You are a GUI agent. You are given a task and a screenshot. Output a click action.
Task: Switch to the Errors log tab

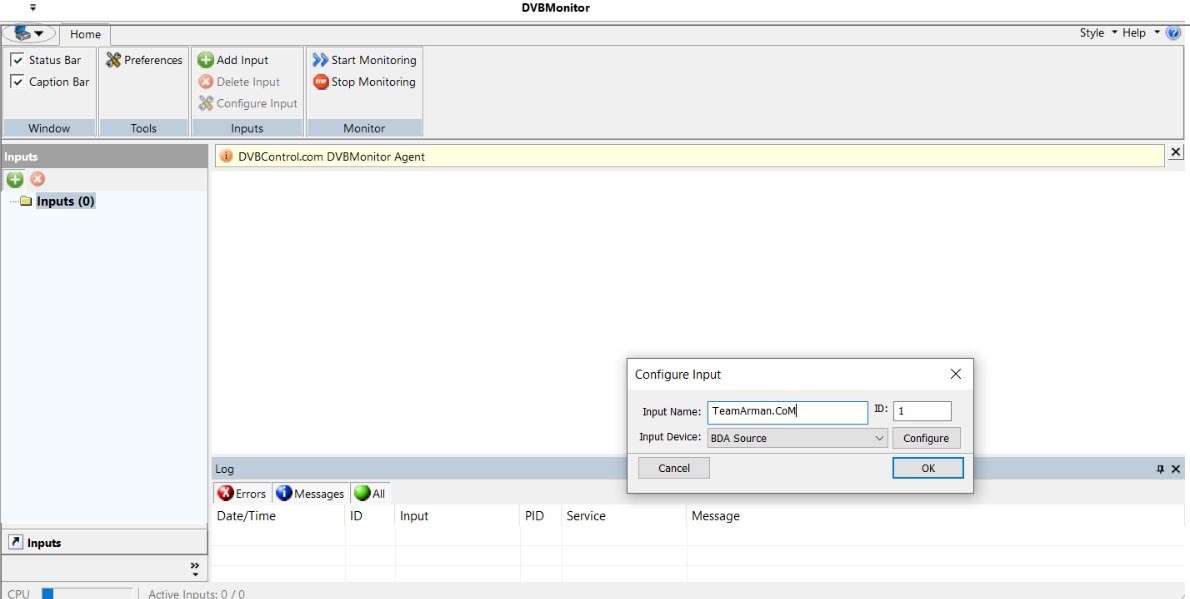pyautogui.click(x=242, y=493)
